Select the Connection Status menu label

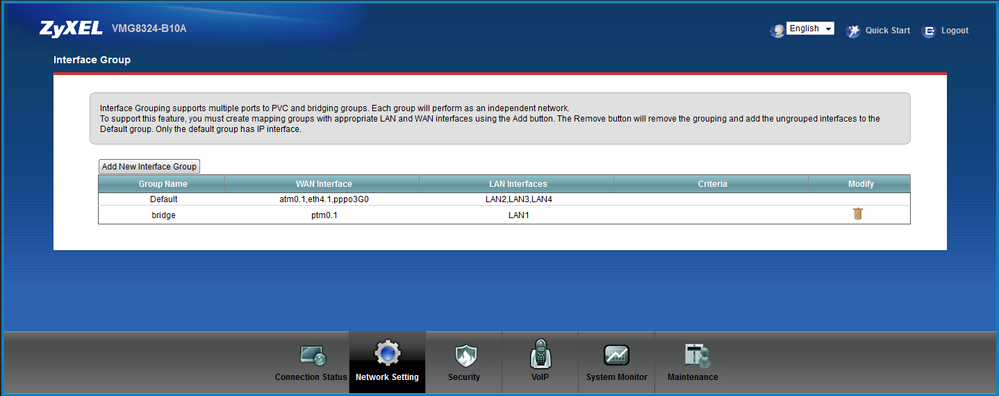pyautogui.click(x=311, y=377)
